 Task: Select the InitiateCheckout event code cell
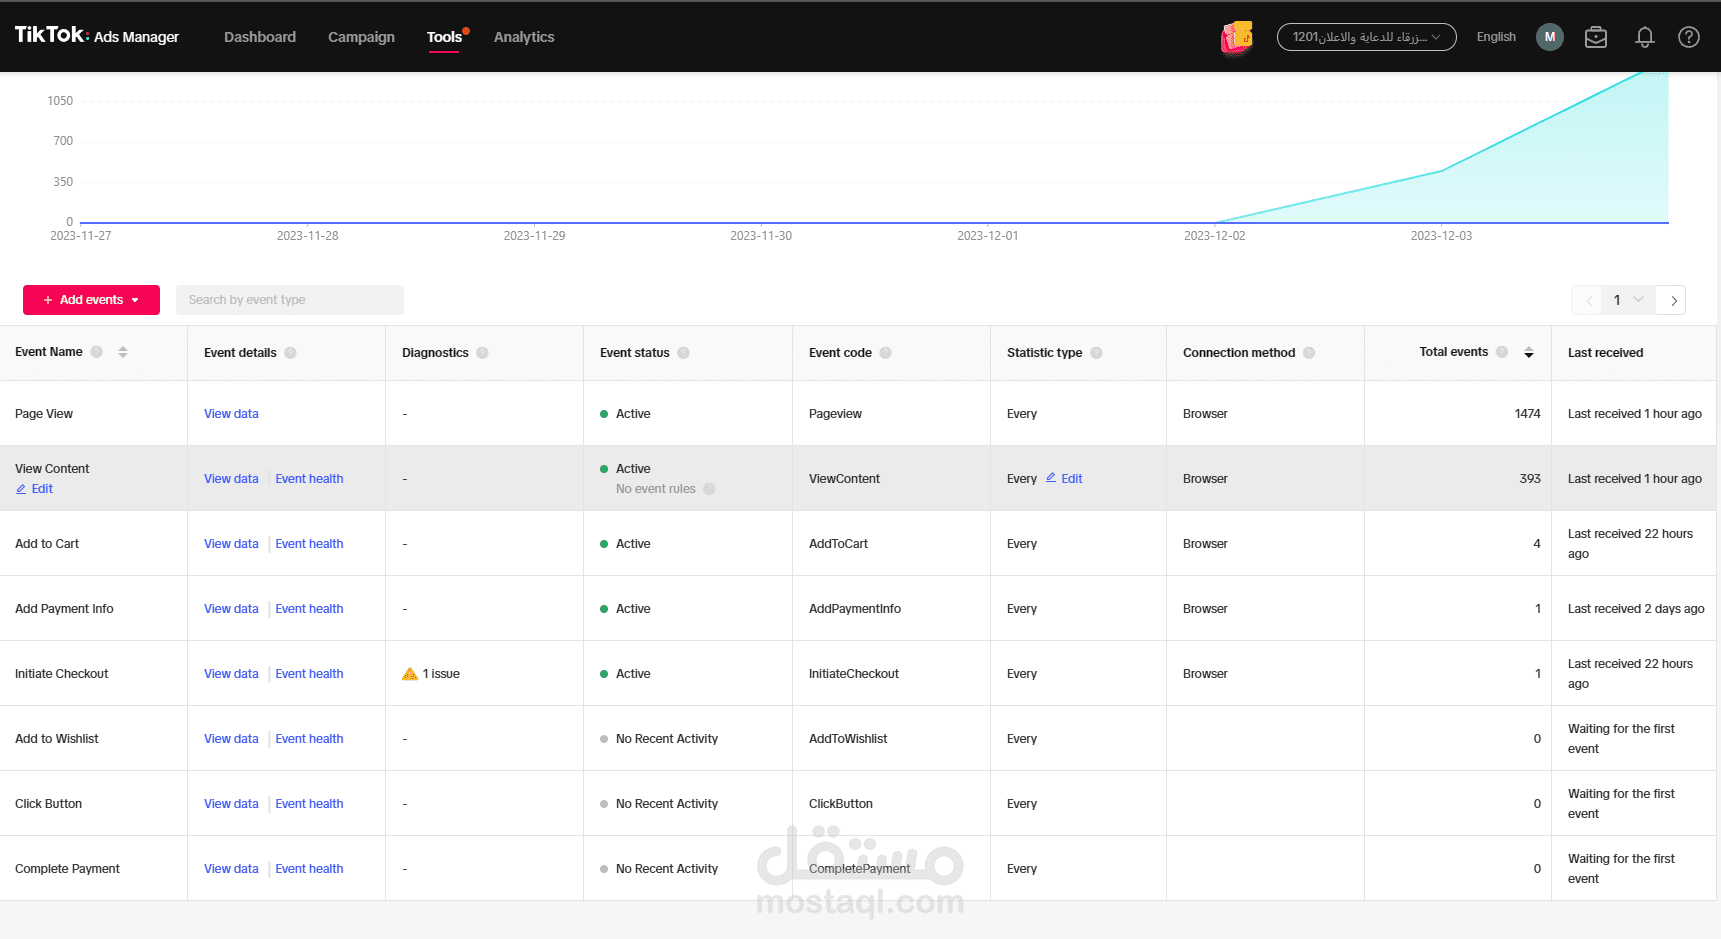click(854, 674)
